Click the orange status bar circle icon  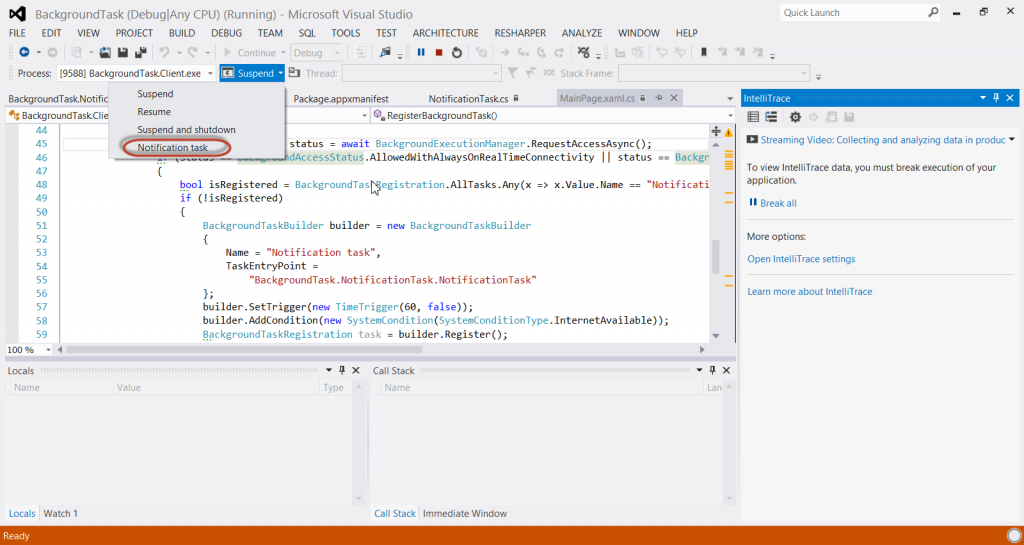pyautogui.click(x=1013, y=536)
